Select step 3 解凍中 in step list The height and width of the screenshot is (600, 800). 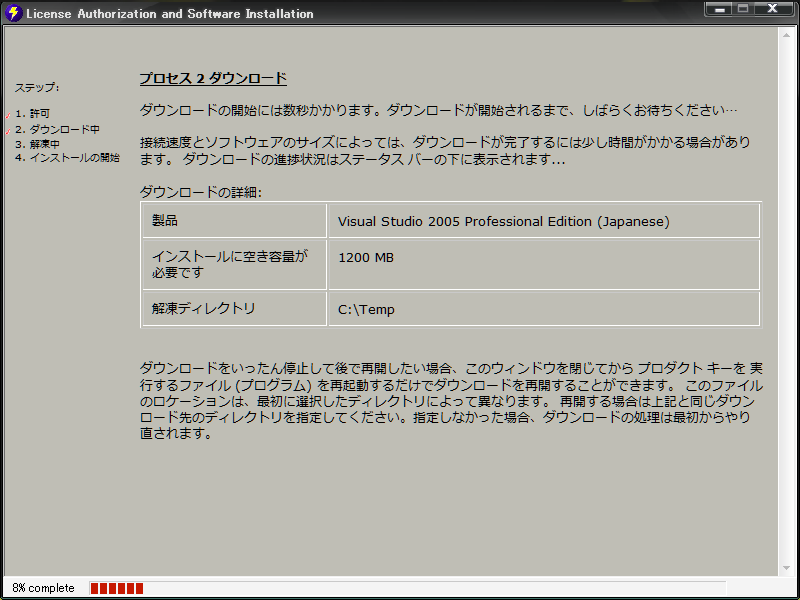(38, 143)
